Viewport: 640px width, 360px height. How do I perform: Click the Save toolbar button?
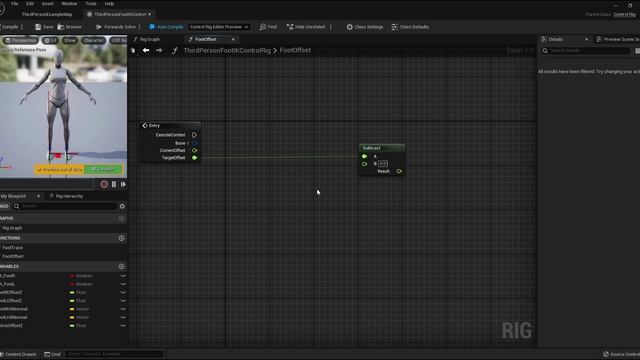click(x=44, y=27)
